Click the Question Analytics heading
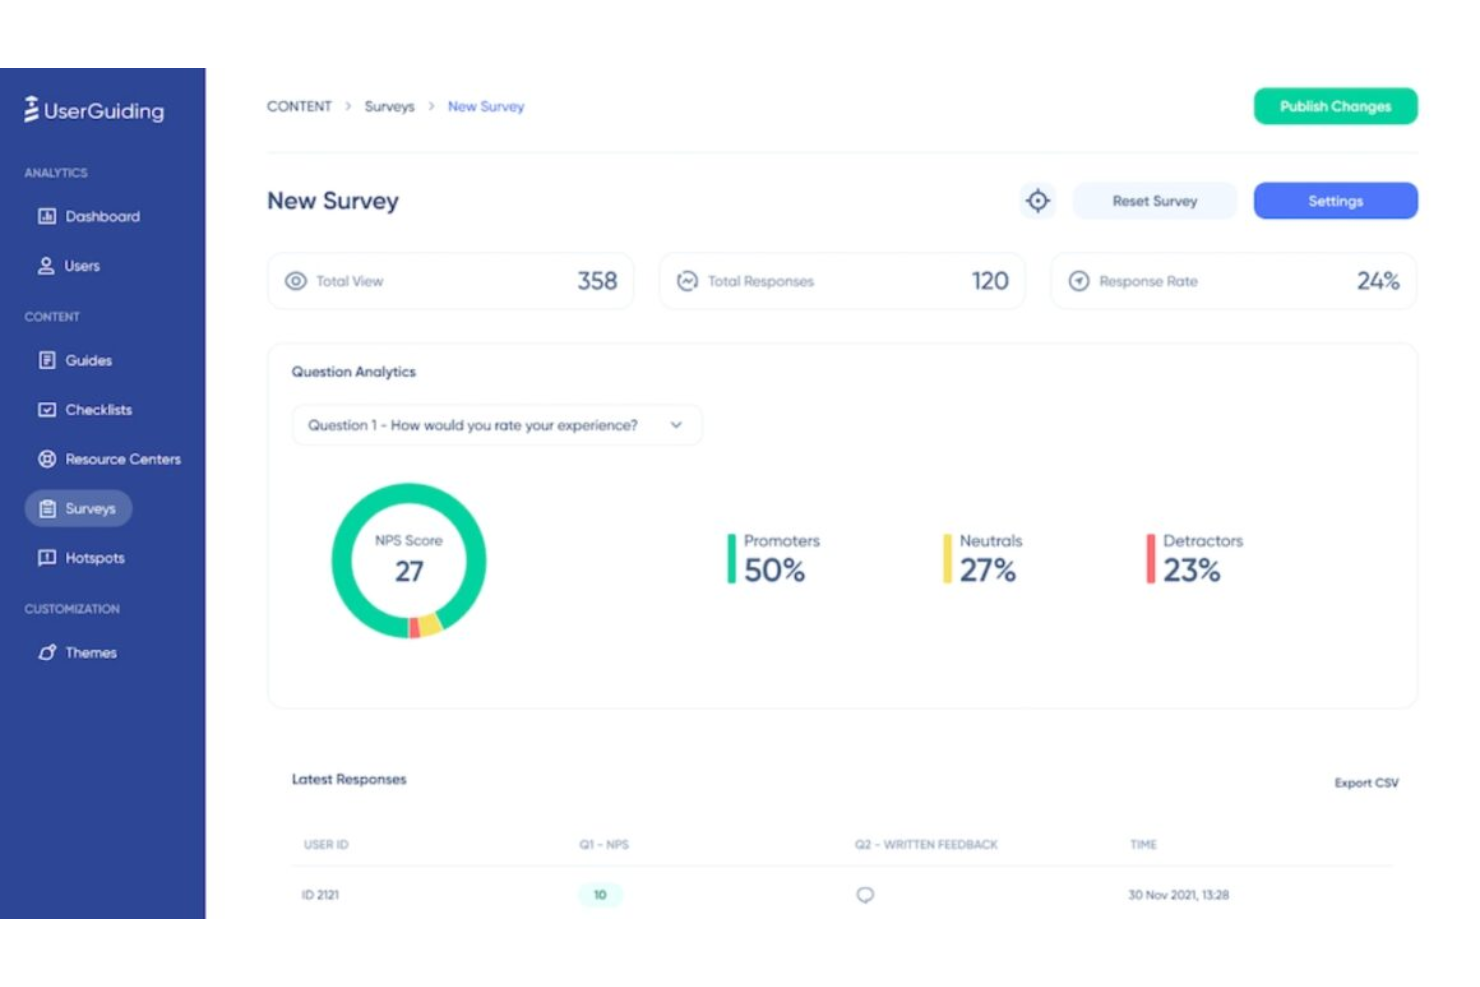The image size is (1480, 987). pyautogui.click(x=353, y=371)
